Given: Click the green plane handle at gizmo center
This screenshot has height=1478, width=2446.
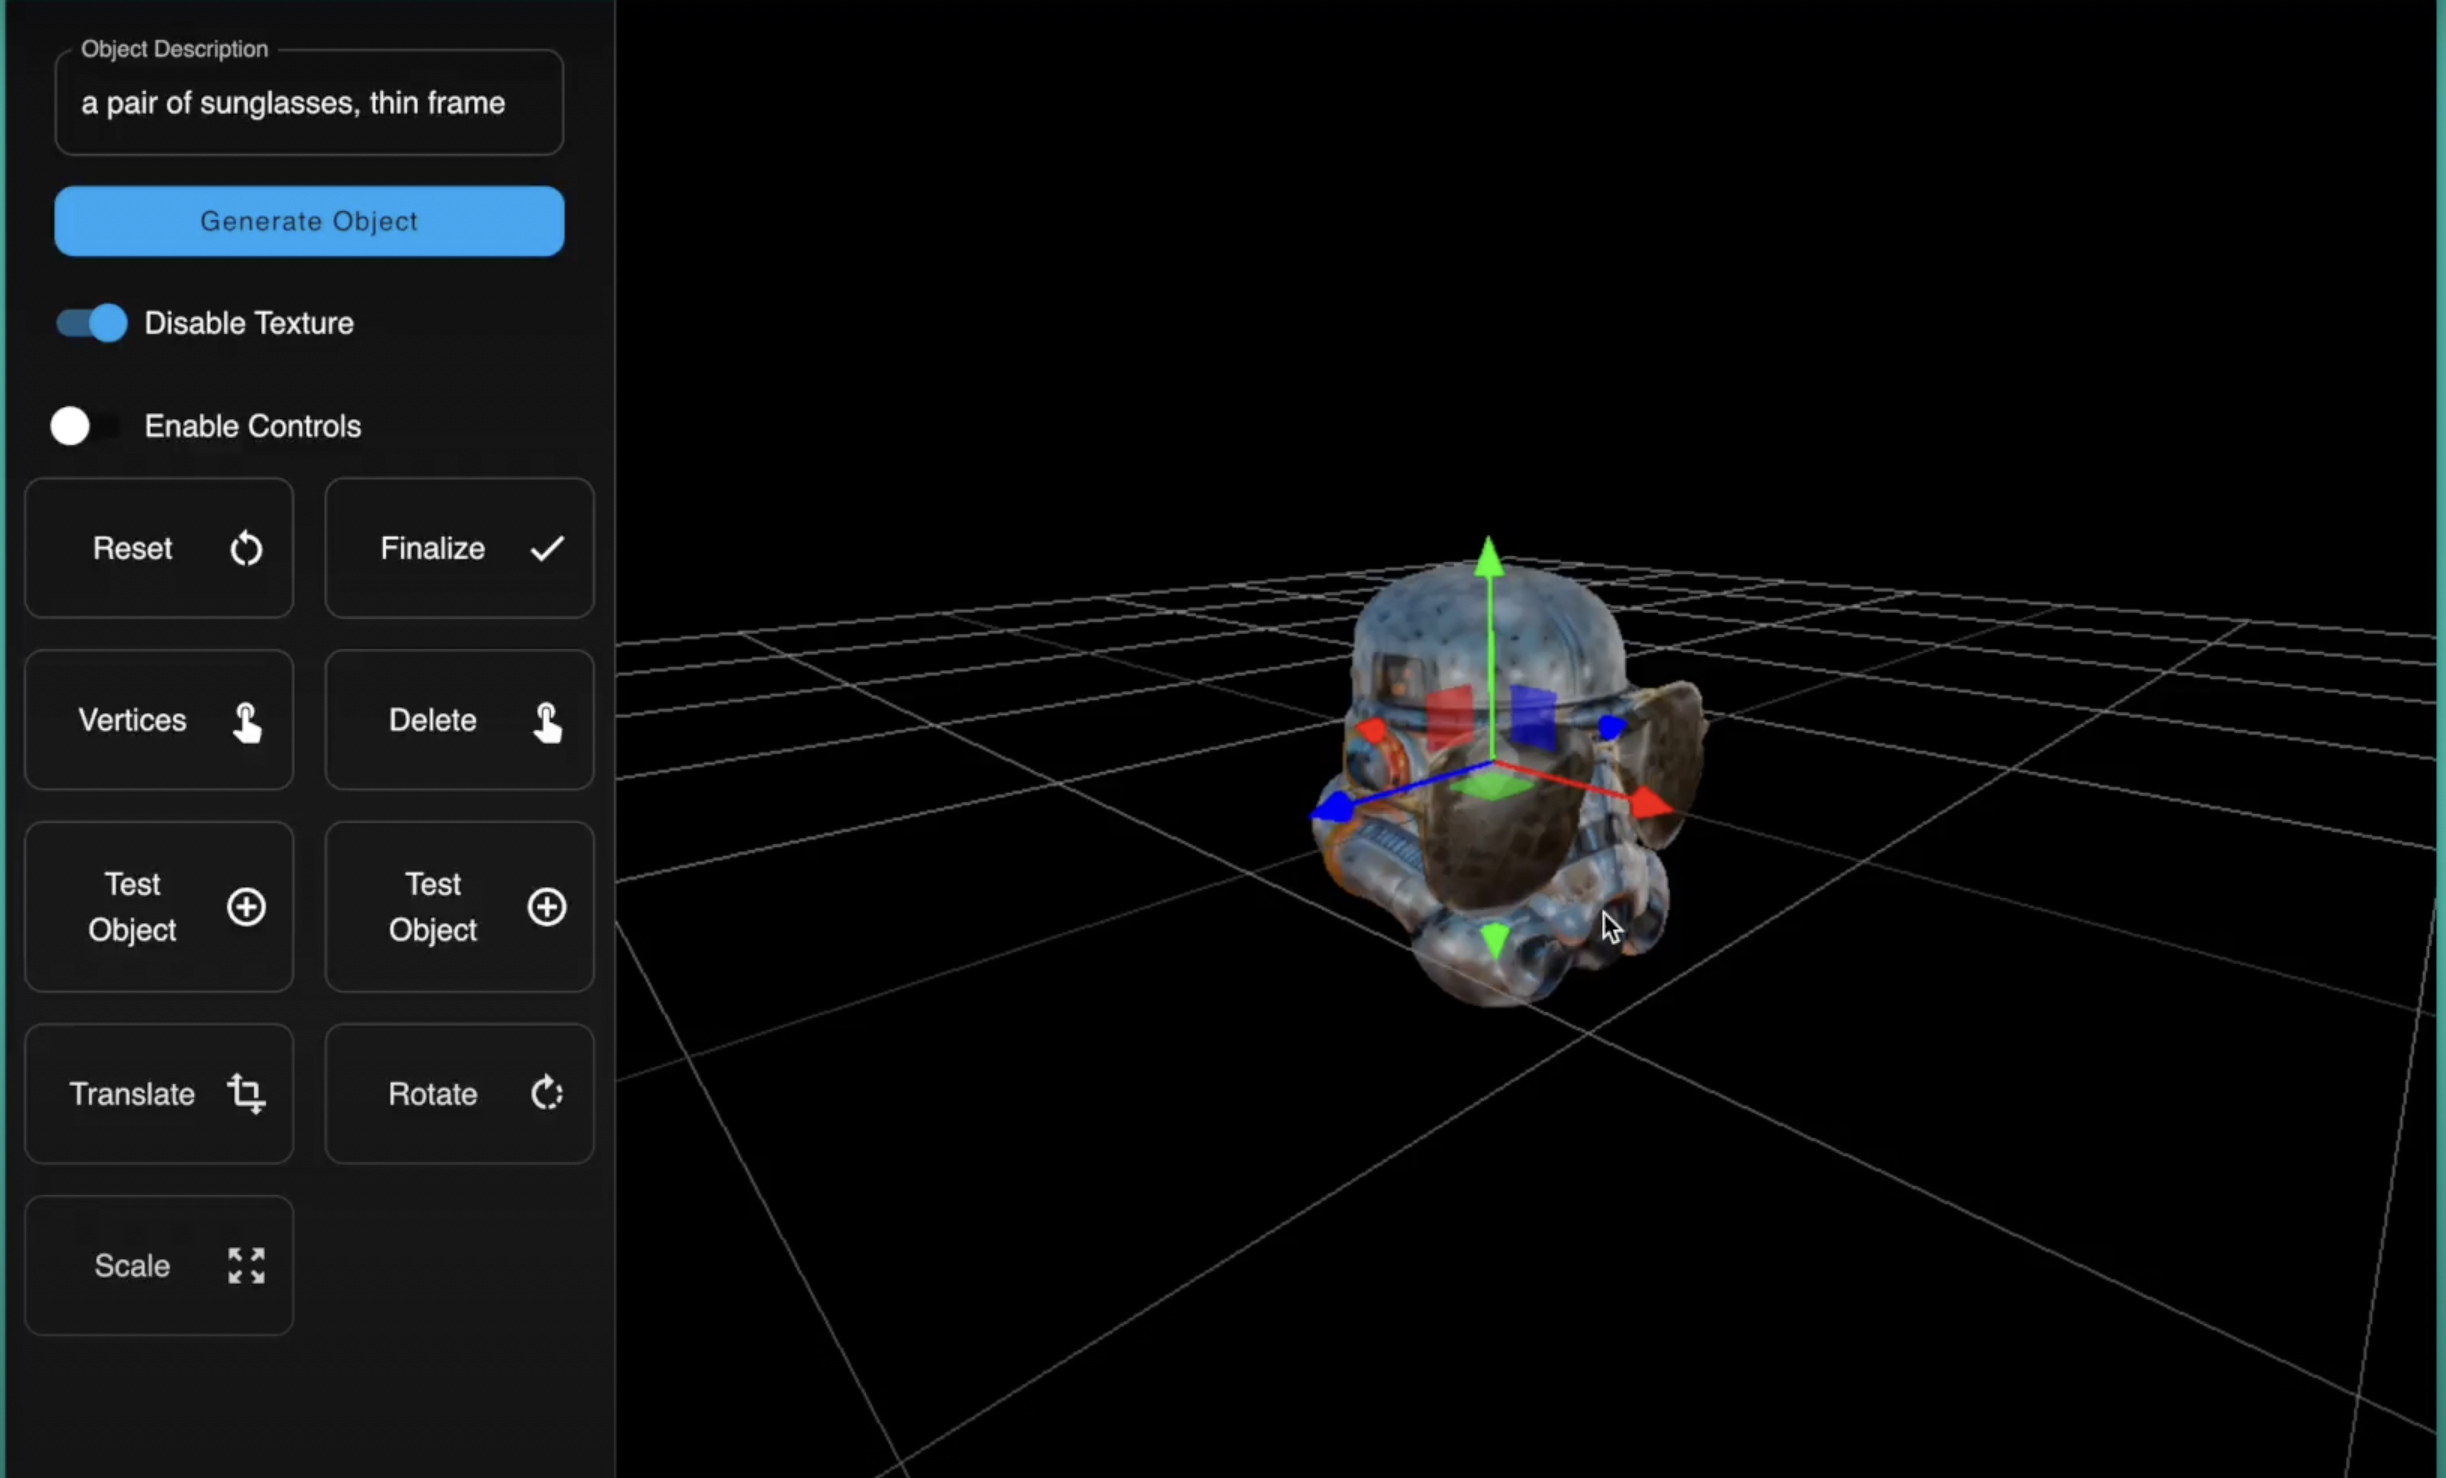Looking at the screenshot, I should (1490, 787).
